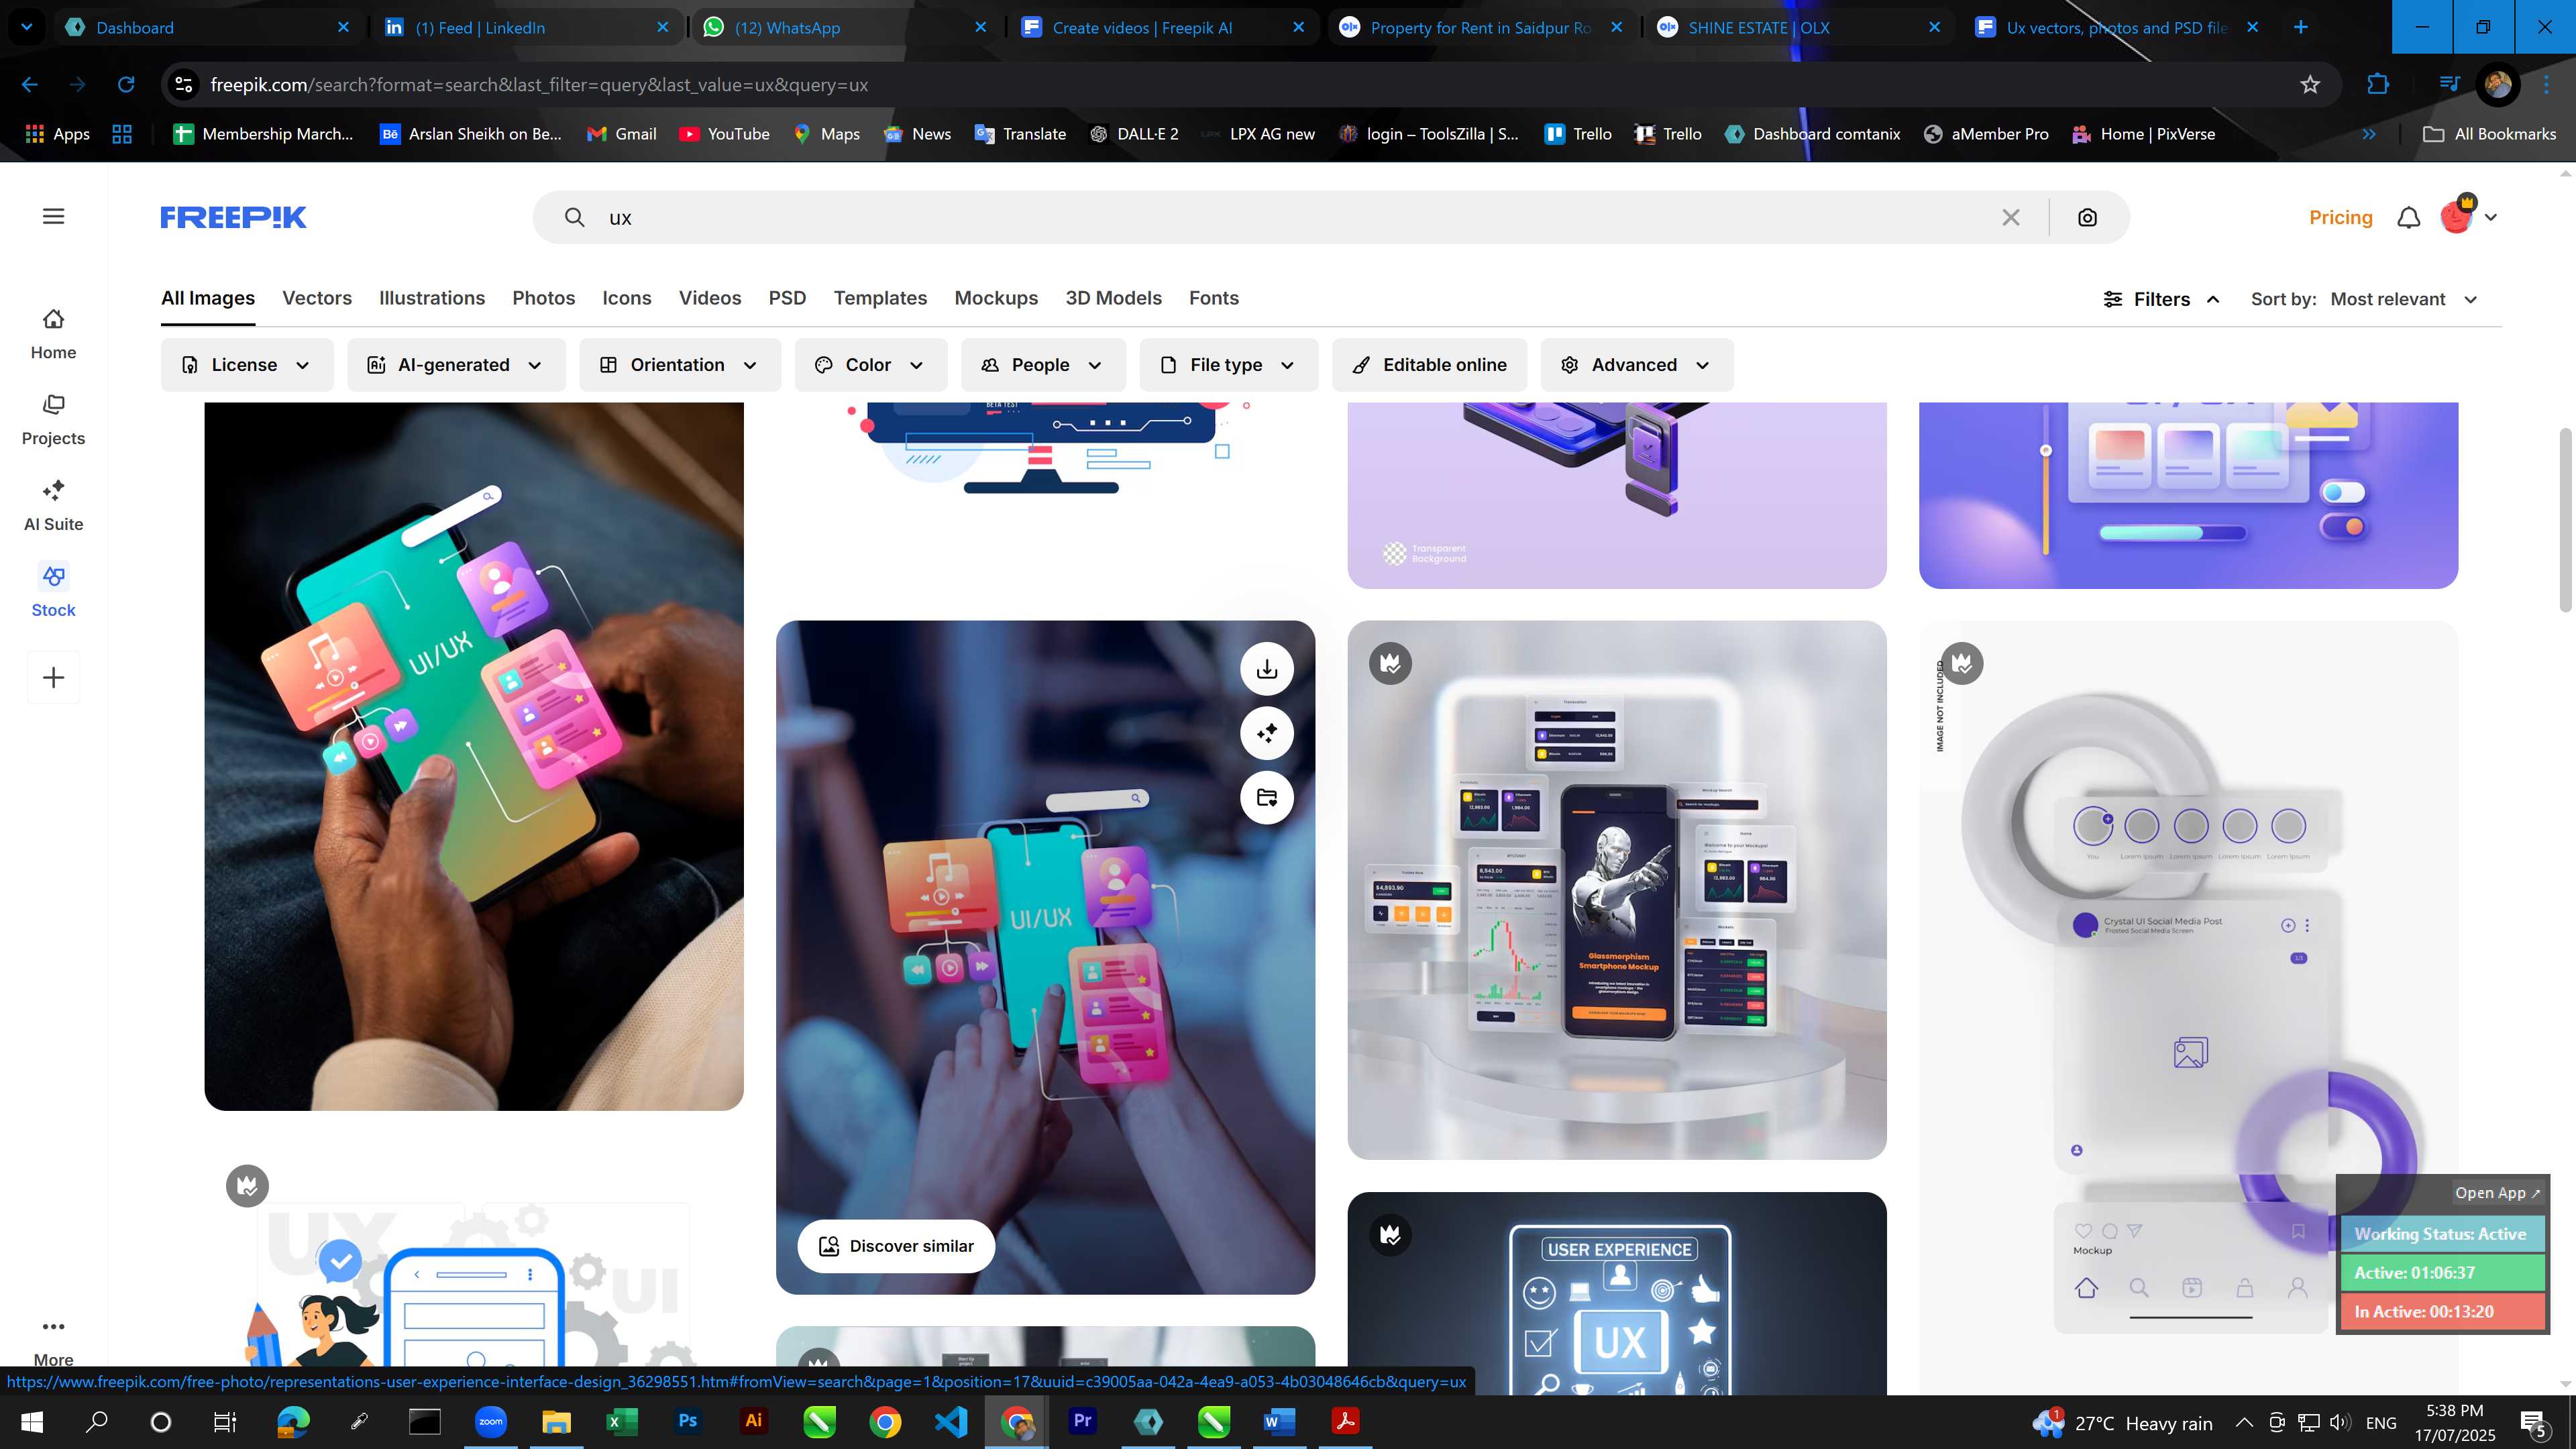Click Discover similar button

[x=896, y=1246]
